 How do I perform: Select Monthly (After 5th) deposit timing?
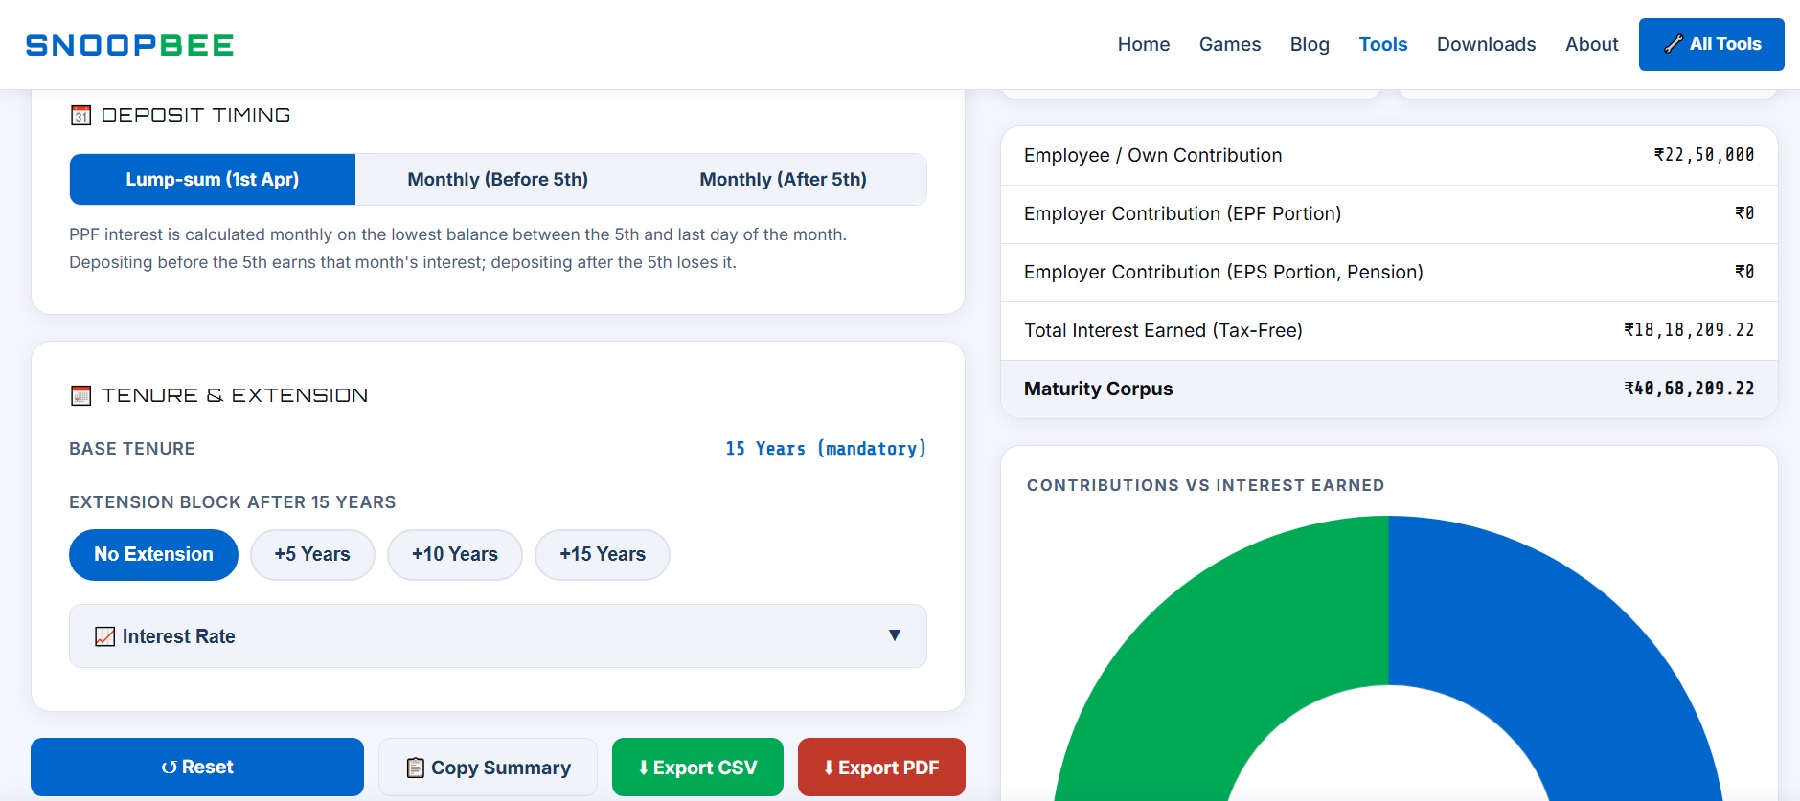[783, 180]
